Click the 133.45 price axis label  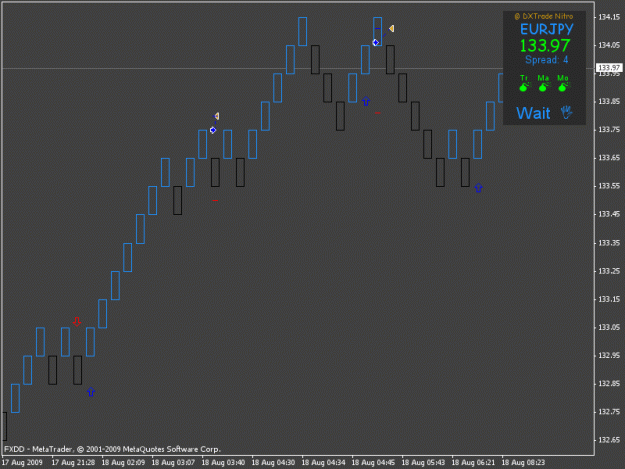(609, 214)
